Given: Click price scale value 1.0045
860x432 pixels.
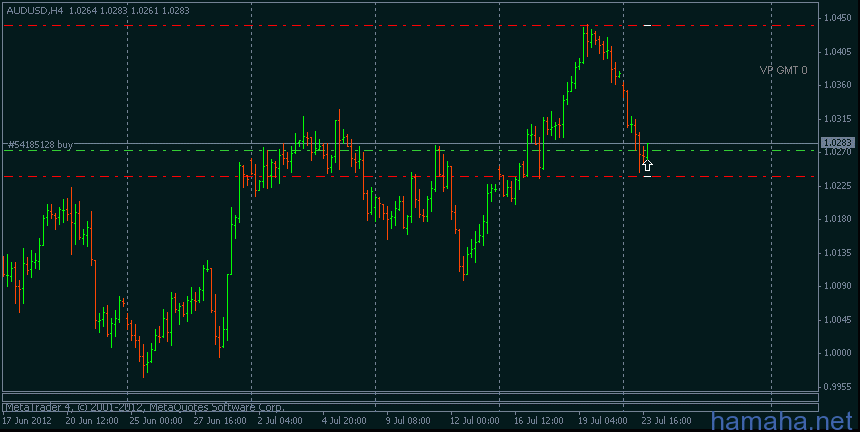Looking at the screenshot, I should 838,320.
